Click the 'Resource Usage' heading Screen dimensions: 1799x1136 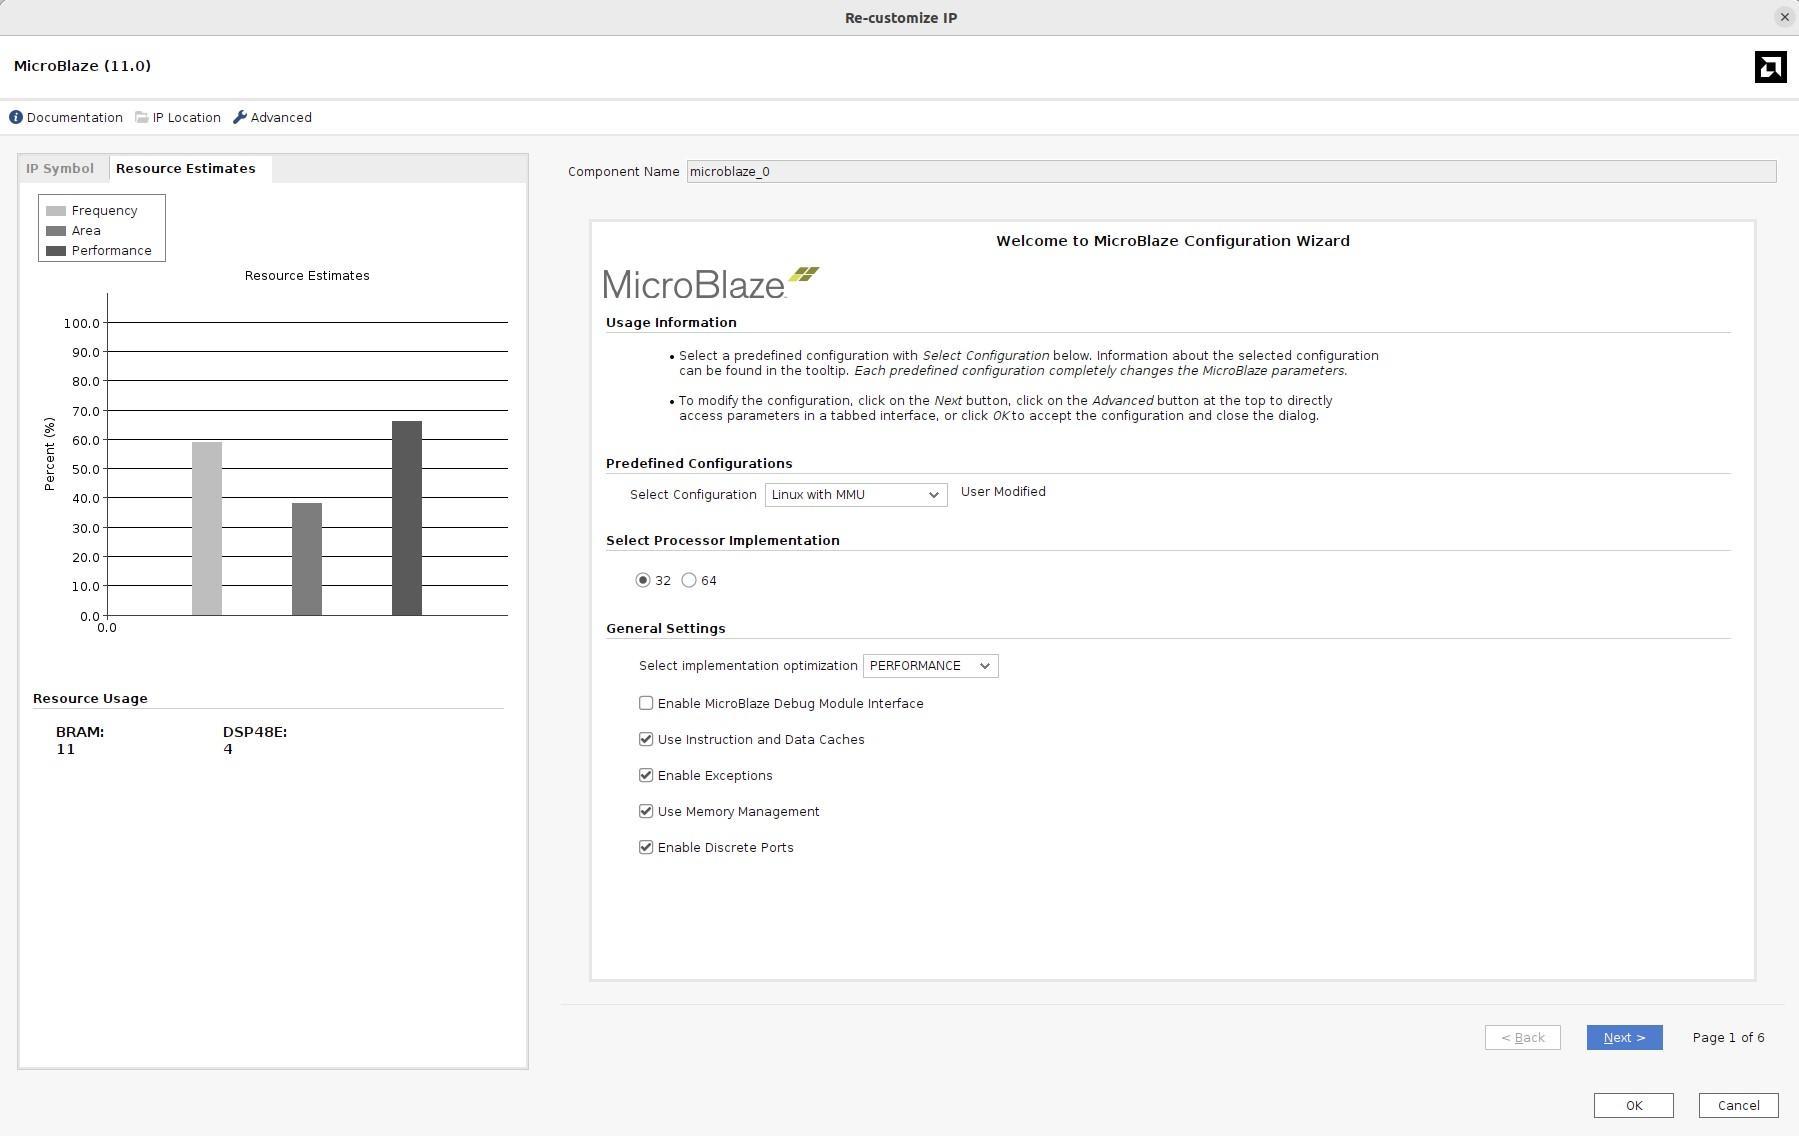tap(90, 698)
